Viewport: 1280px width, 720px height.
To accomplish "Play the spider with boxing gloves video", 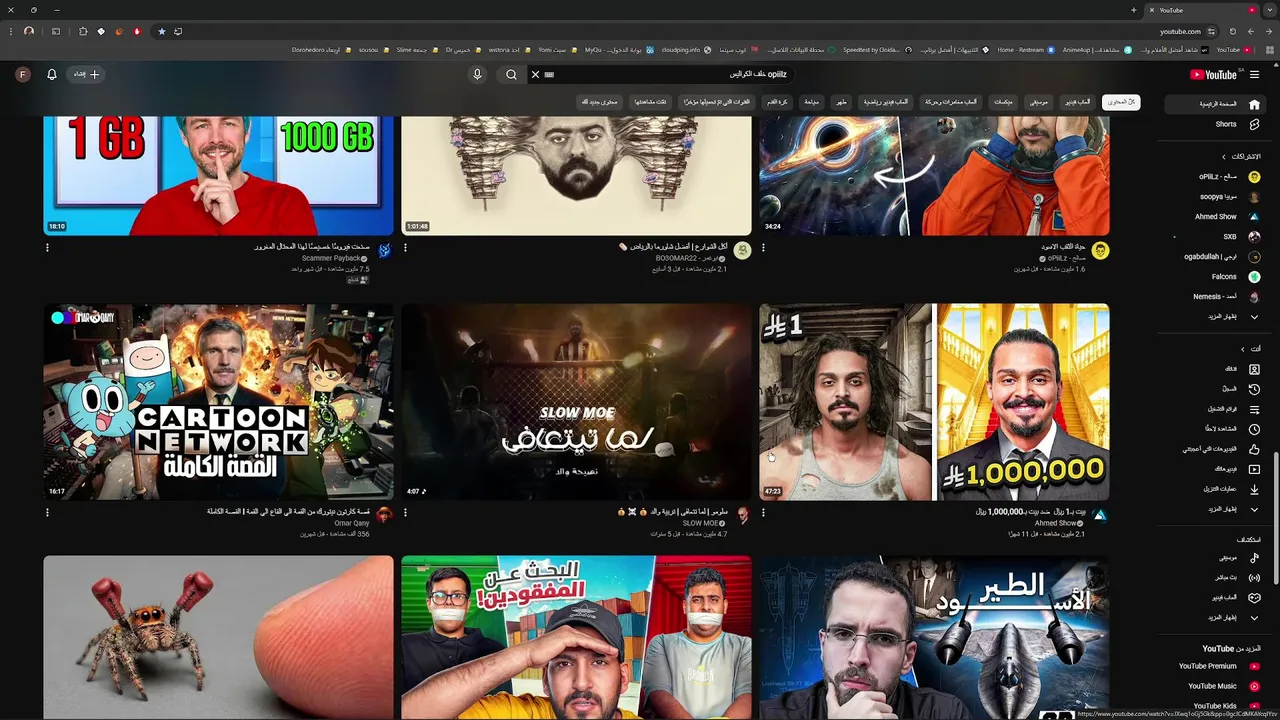I will (x=218, y=638).
